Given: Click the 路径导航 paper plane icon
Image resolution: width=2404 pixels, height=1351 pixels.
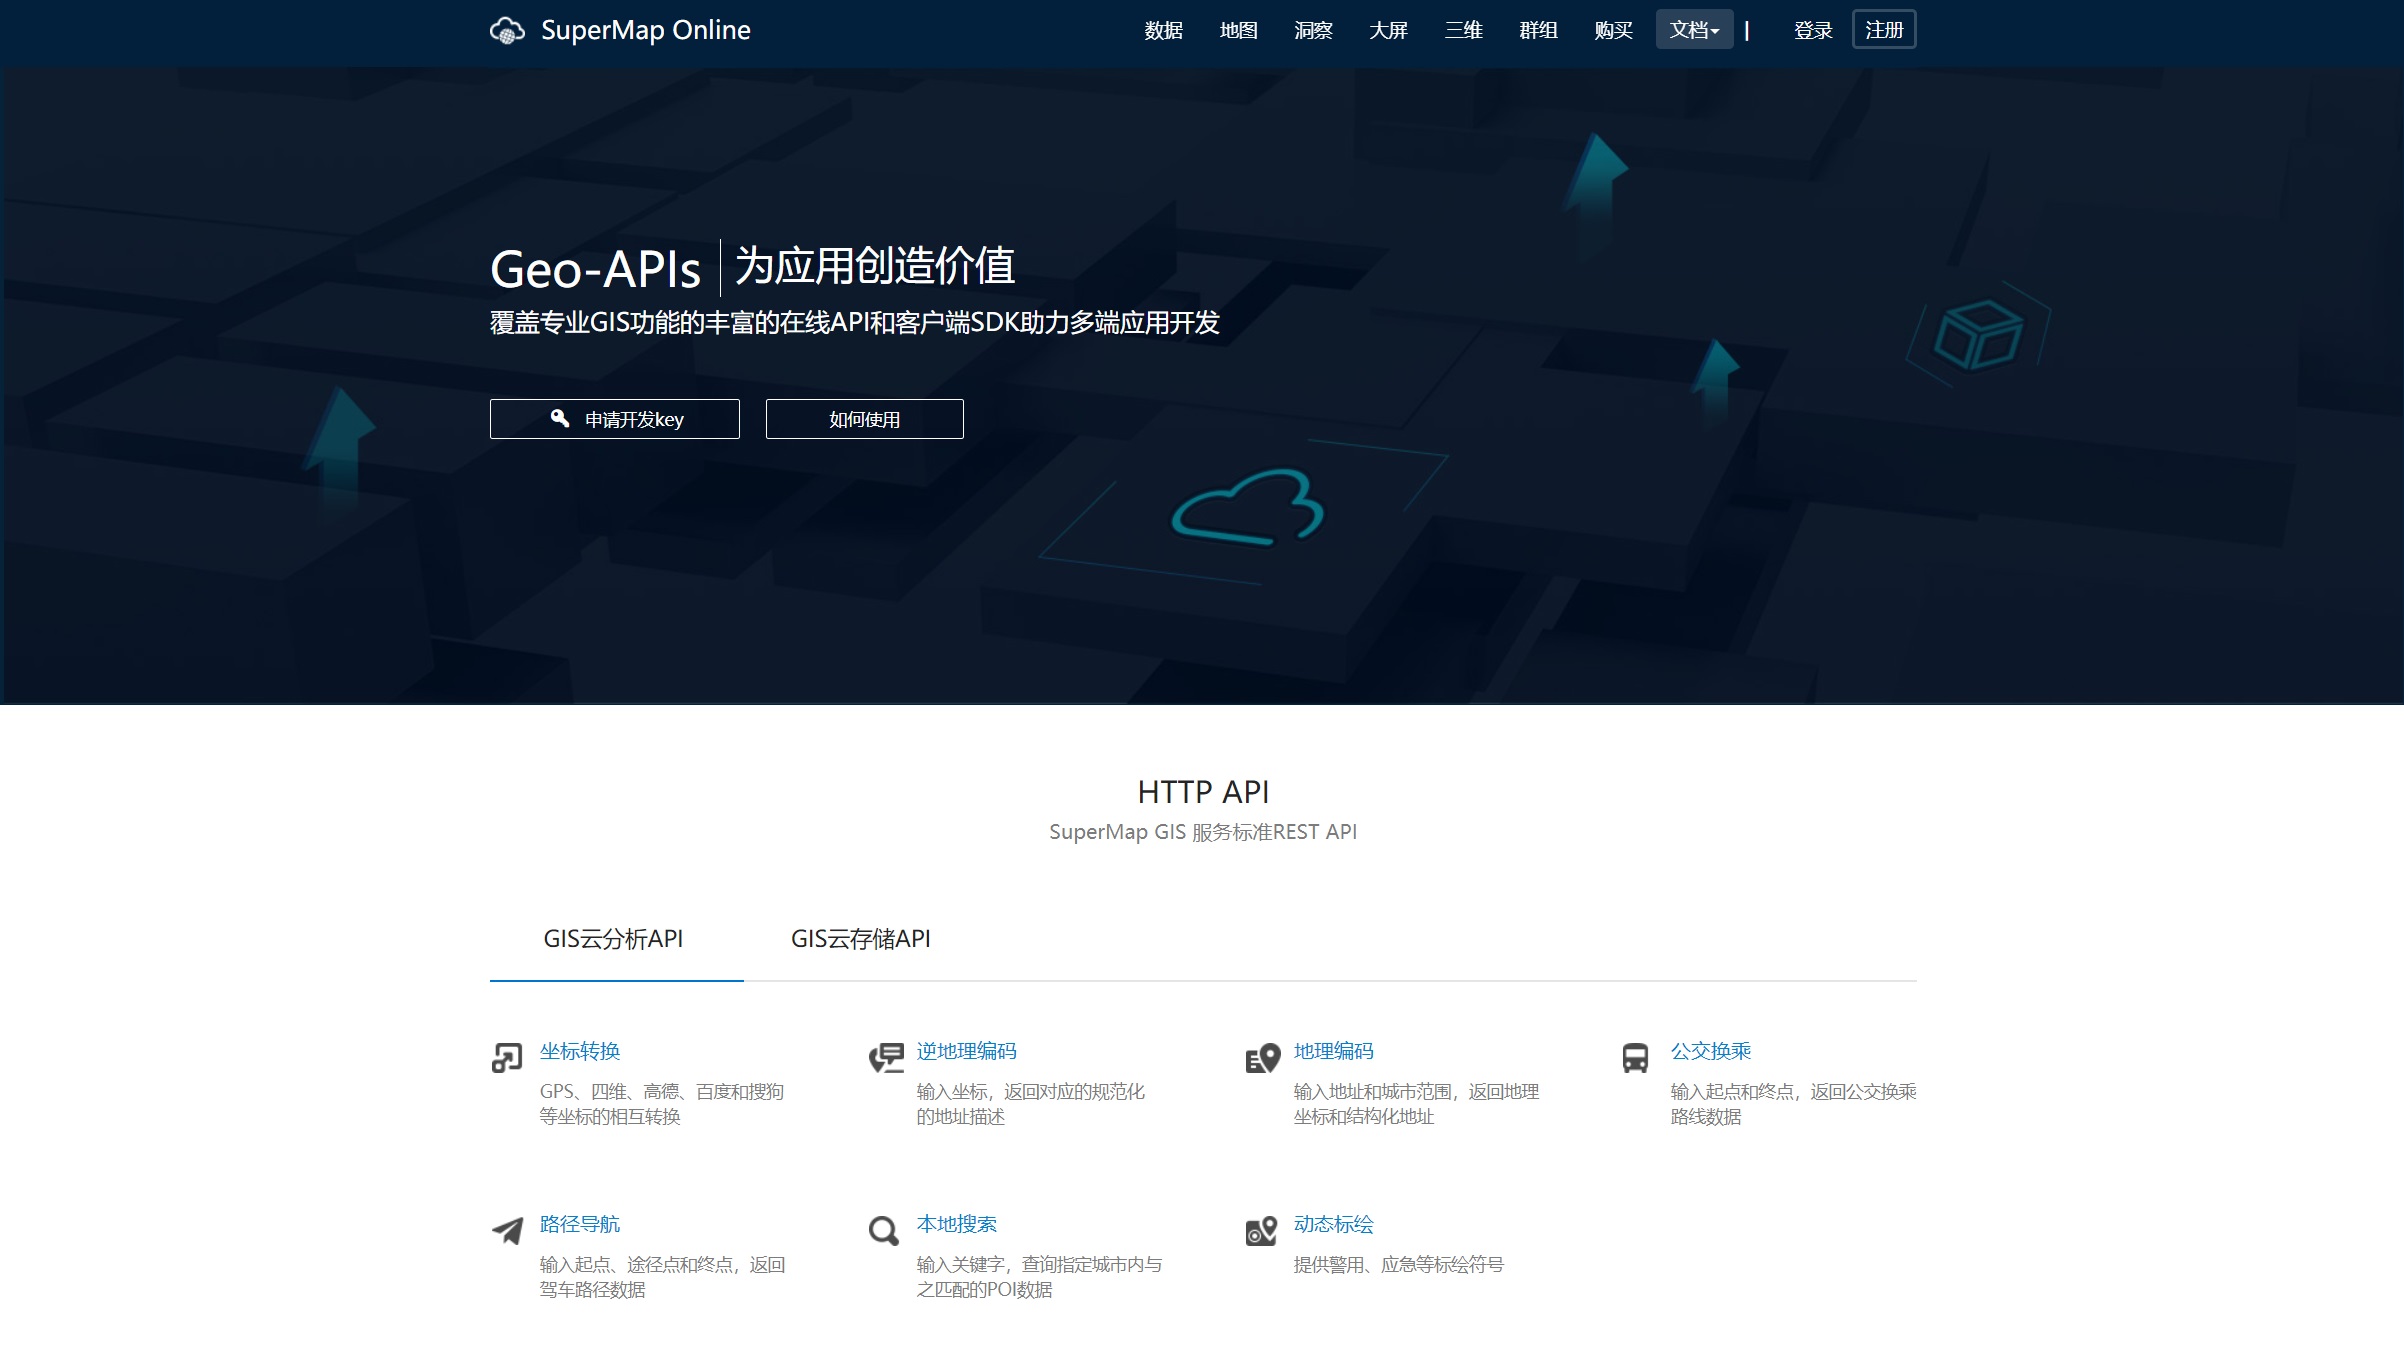Looking at the screenshot, I should [507, 1230].
